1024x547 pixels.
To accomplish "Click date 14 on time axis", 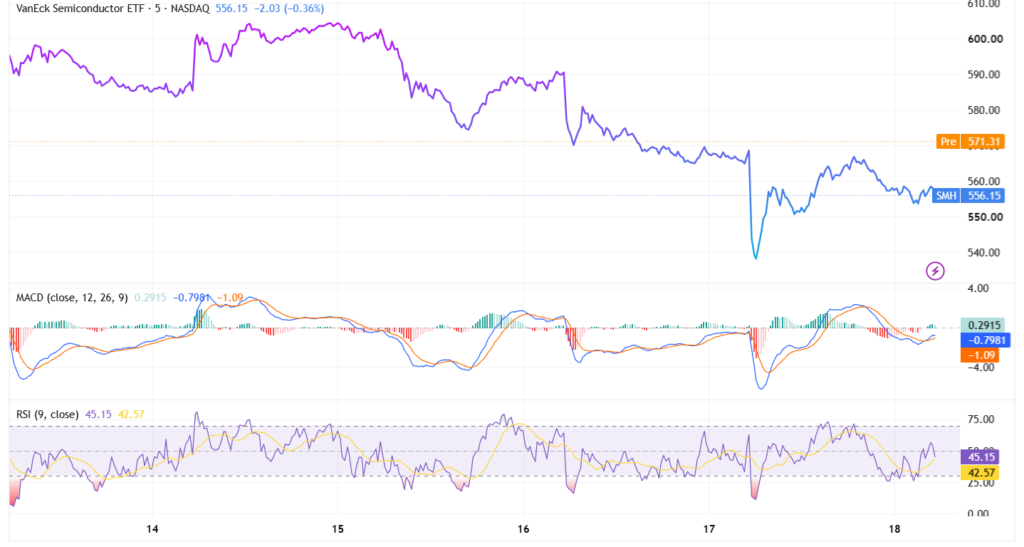I will [152, 529].
